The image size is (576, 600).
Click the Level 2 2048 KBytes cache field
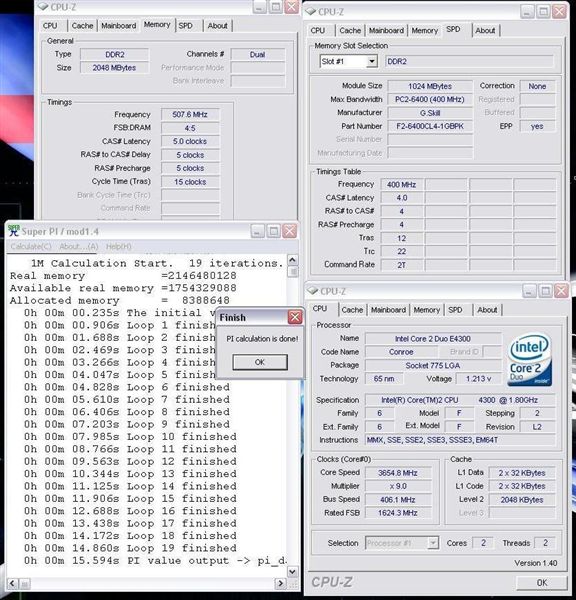pos(522,499)
